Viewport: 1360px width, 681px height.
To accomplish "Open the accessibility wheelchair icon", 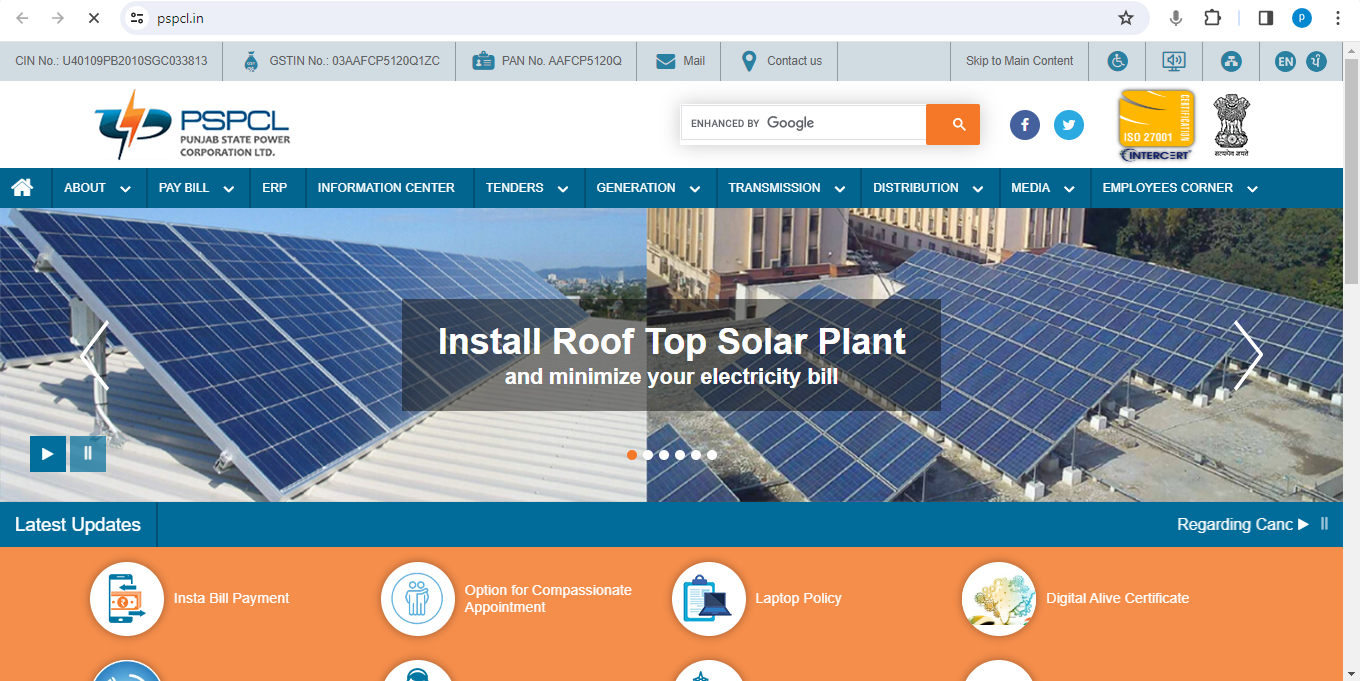I will pyautogui.click(x=1118, y=61).
